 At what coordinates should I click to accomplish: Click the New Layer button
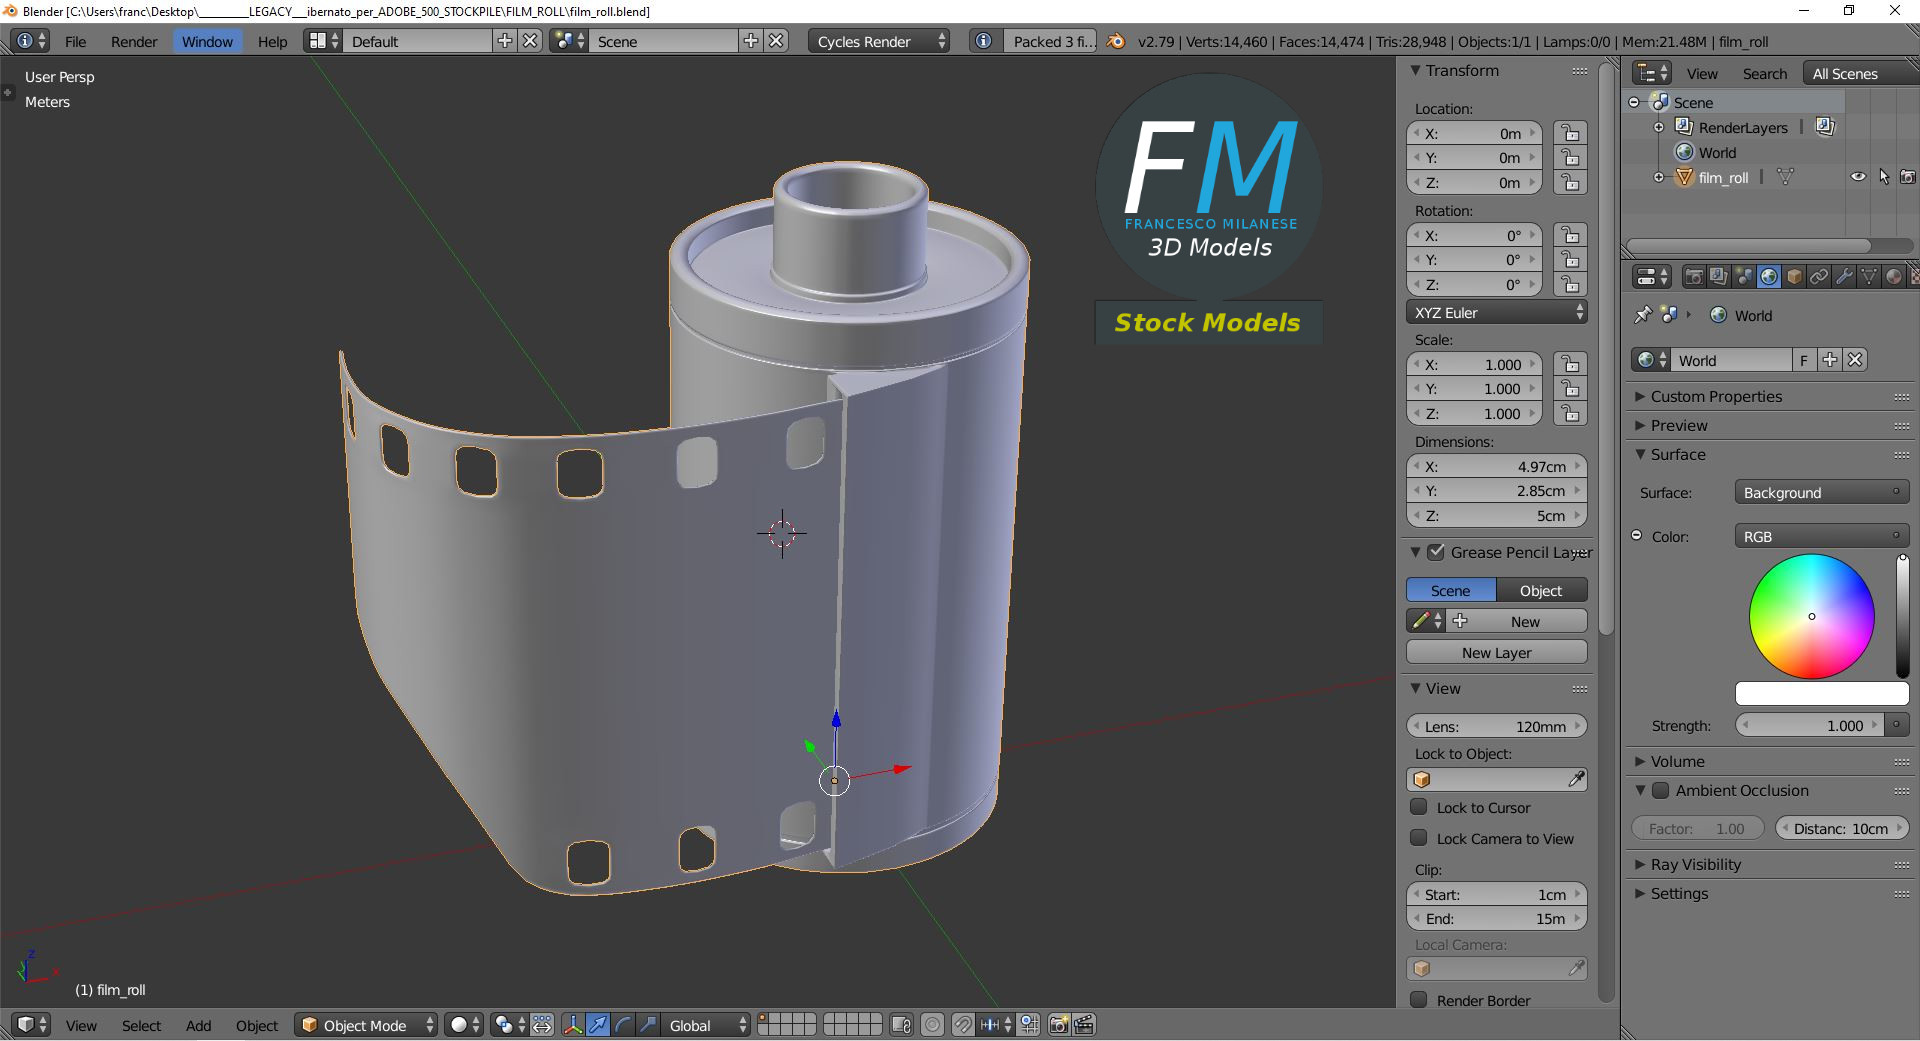click(1497, 652)
